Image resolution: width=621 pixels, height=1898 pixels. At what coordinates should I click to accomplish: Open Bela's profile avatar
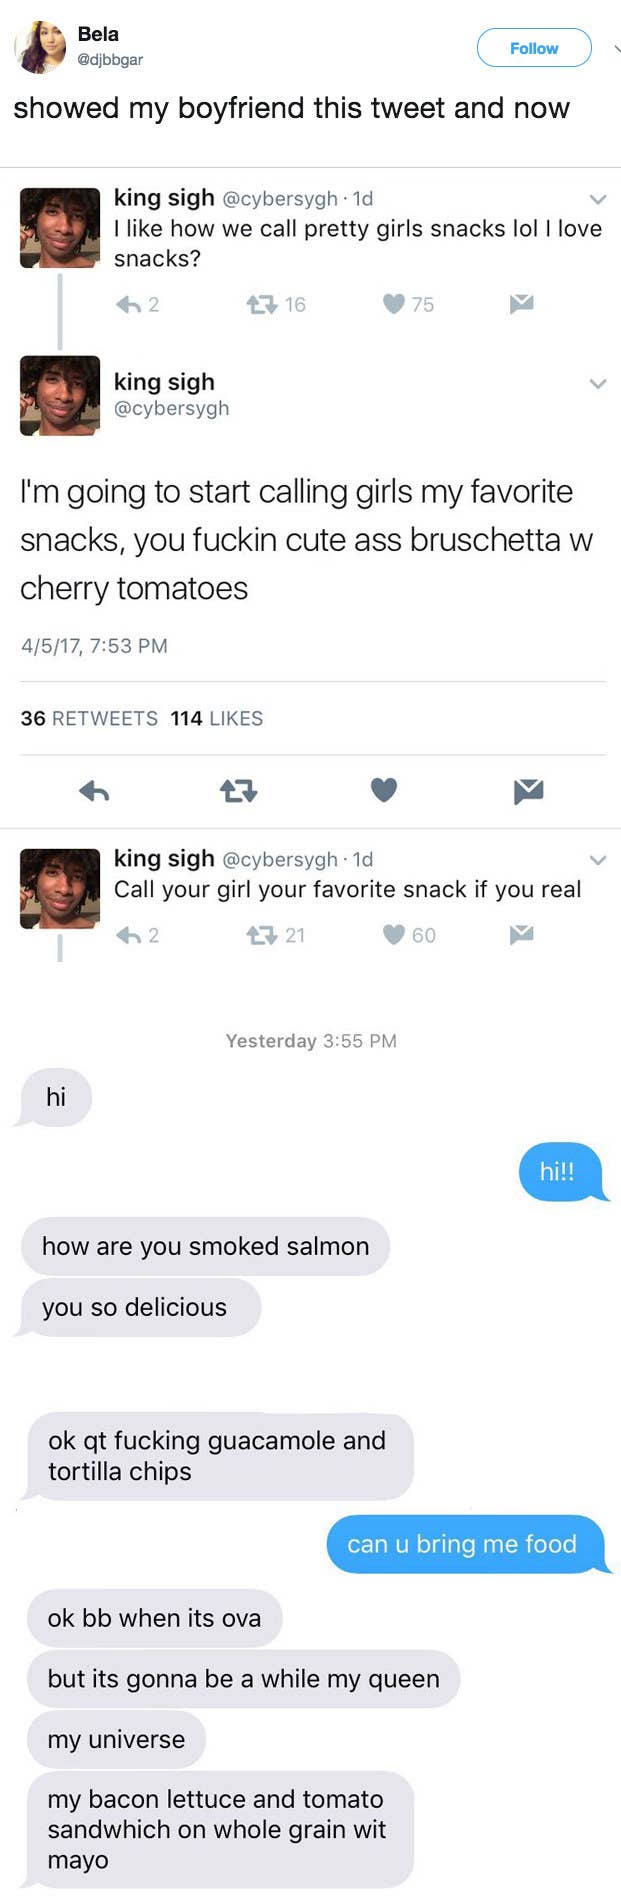click(x=41, y=47)
